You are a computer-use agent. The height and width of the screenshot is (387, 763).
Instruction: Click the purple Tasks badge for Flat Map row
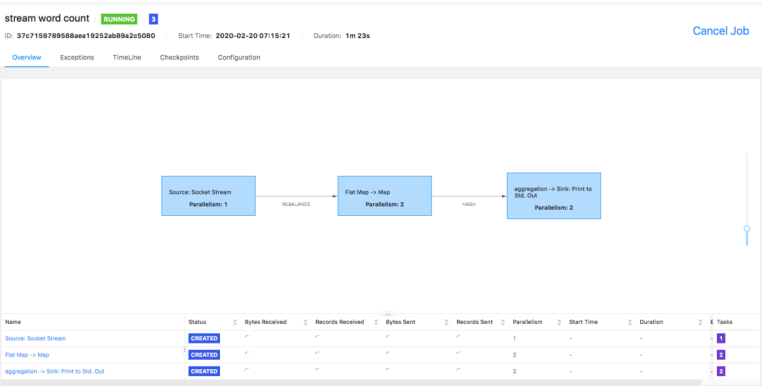point(721,355)
